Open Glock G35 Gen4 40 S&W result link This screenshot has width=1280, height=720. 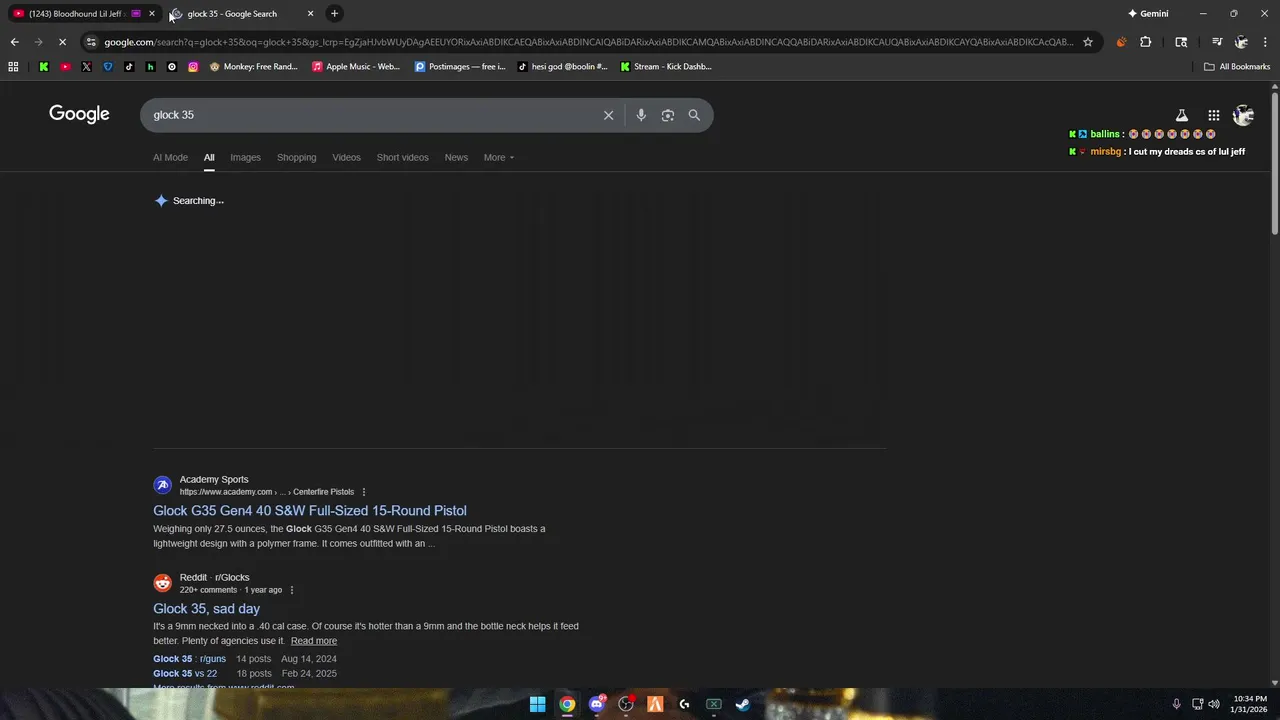[310, 510]
